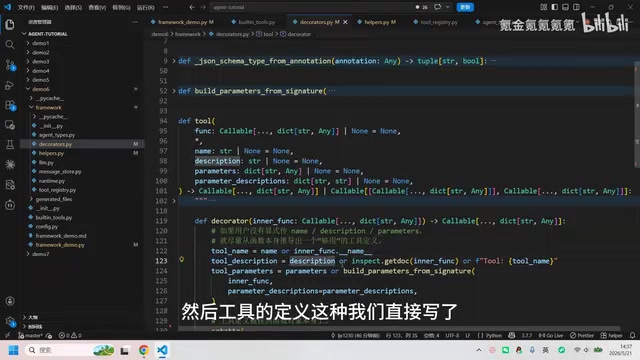Click the master branch indicator
The image size is (640, 360).
pos(30,336)
